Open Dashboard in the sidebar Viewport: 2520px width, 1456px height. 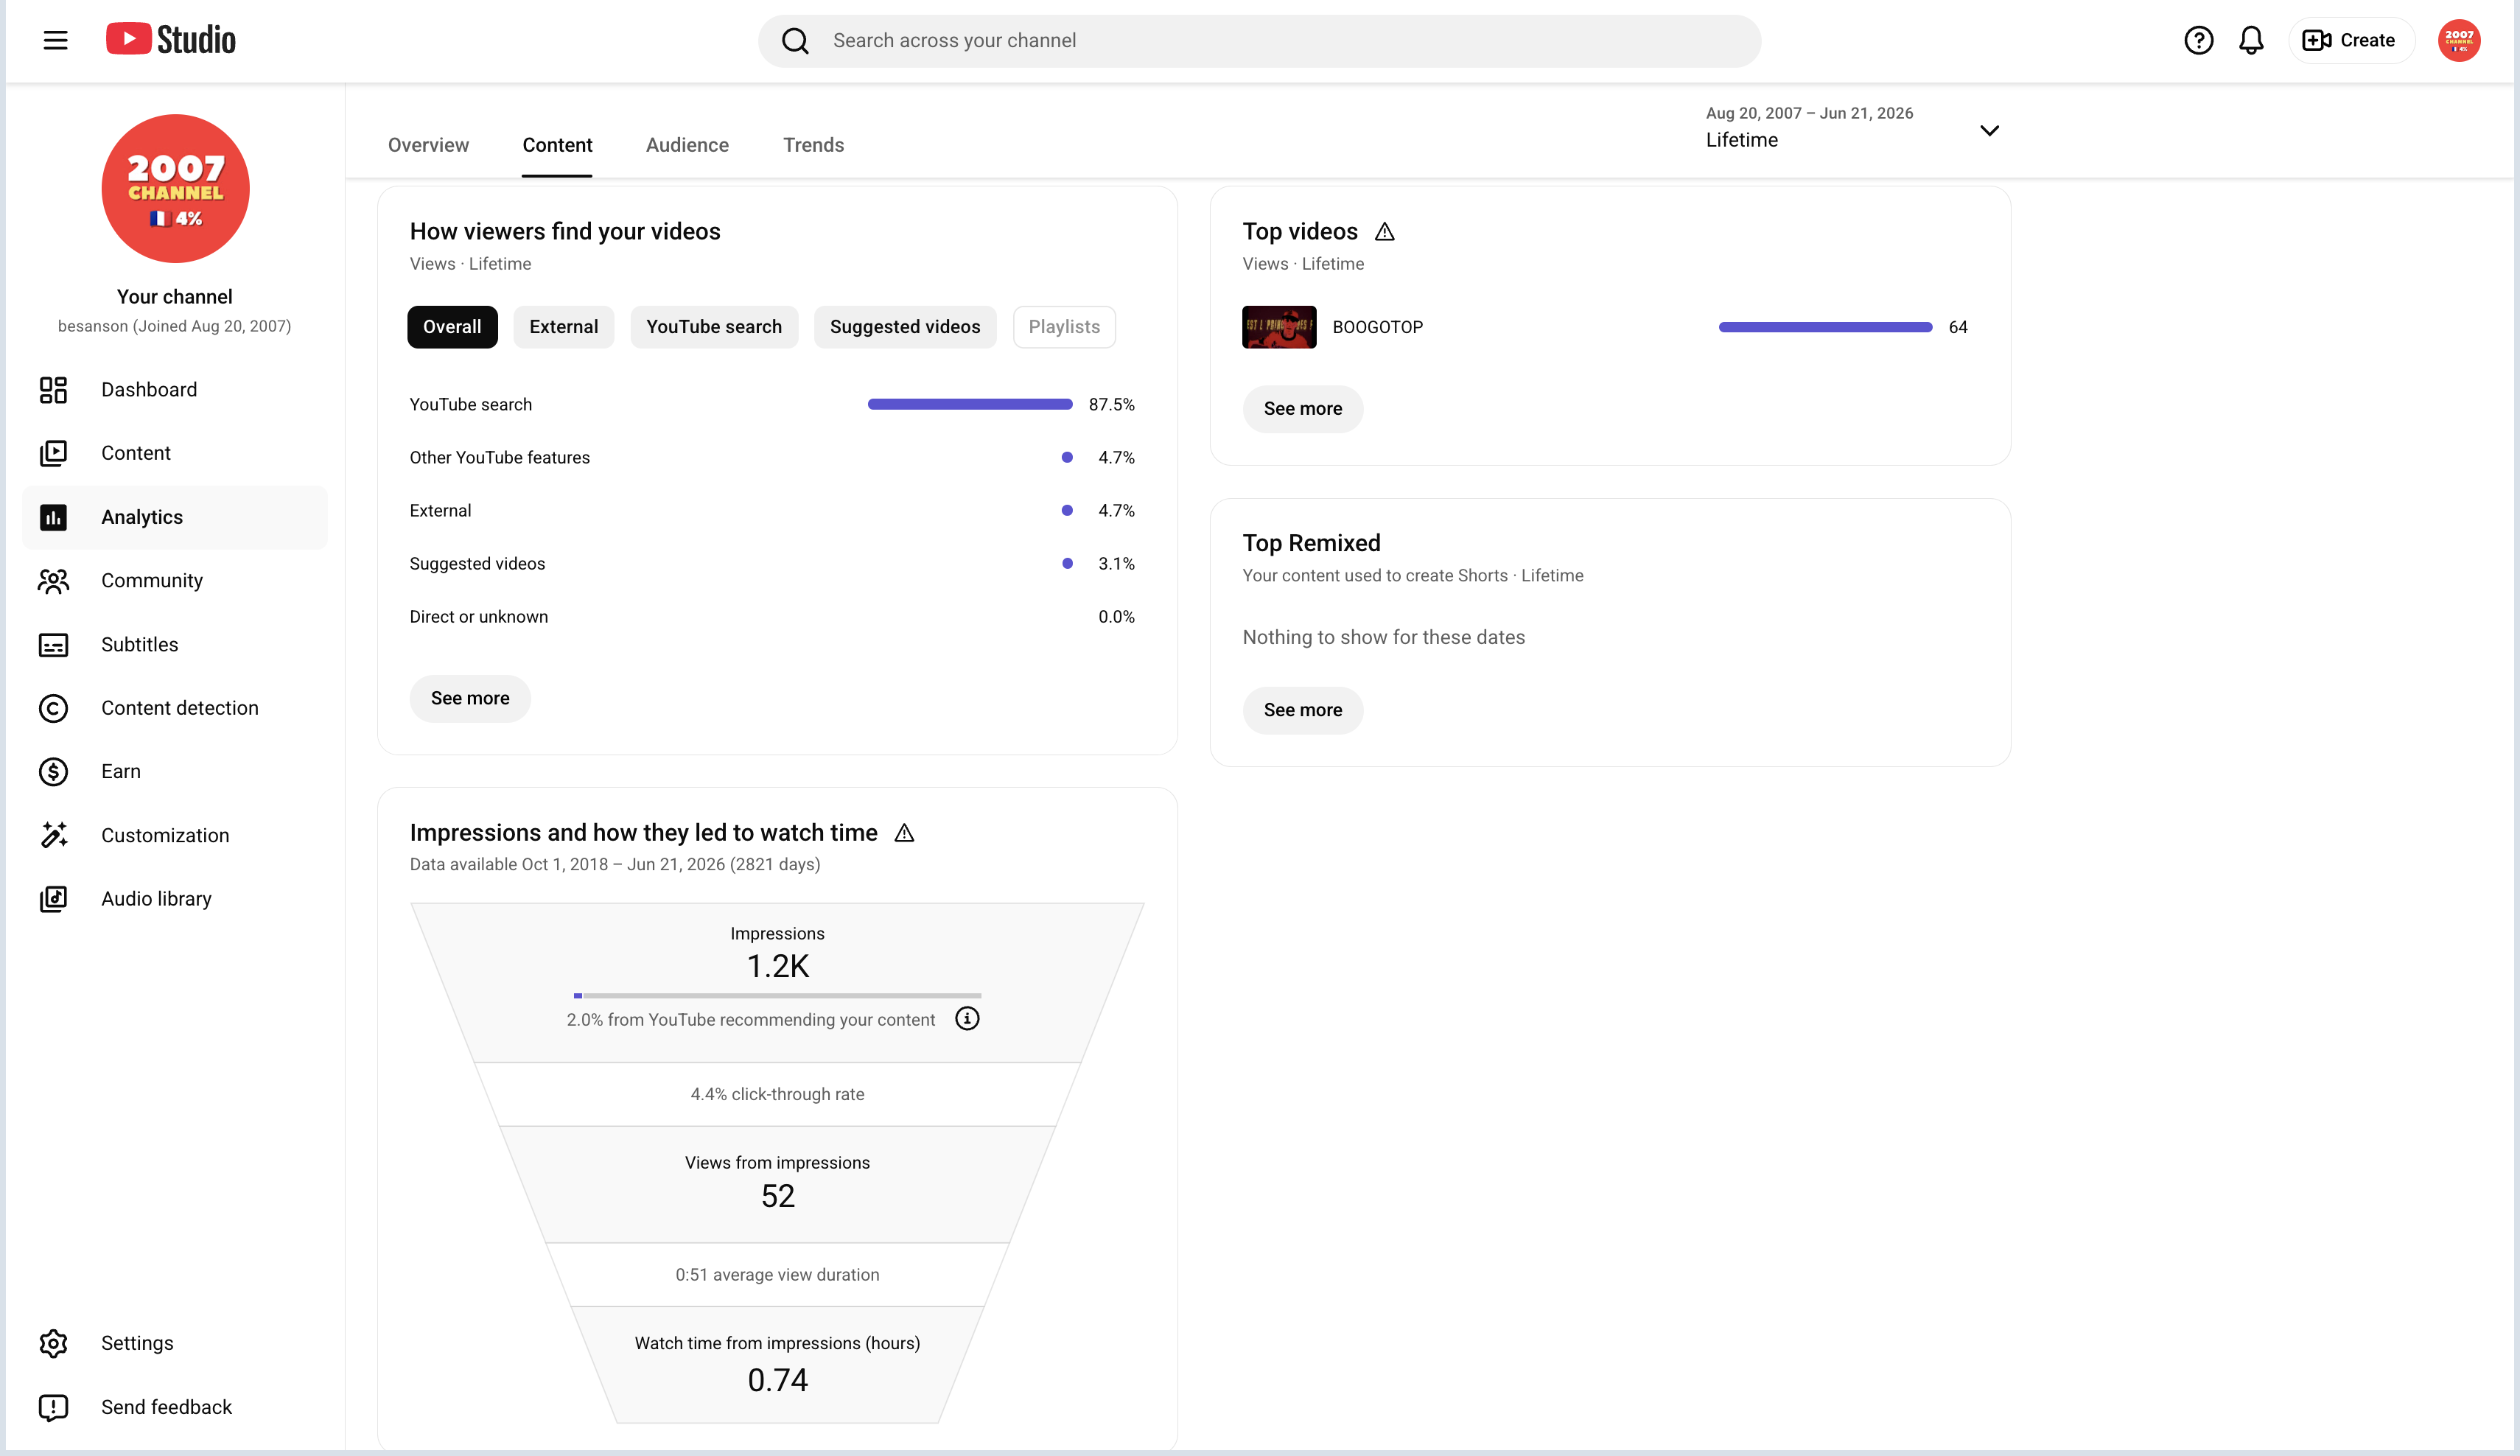175,390
